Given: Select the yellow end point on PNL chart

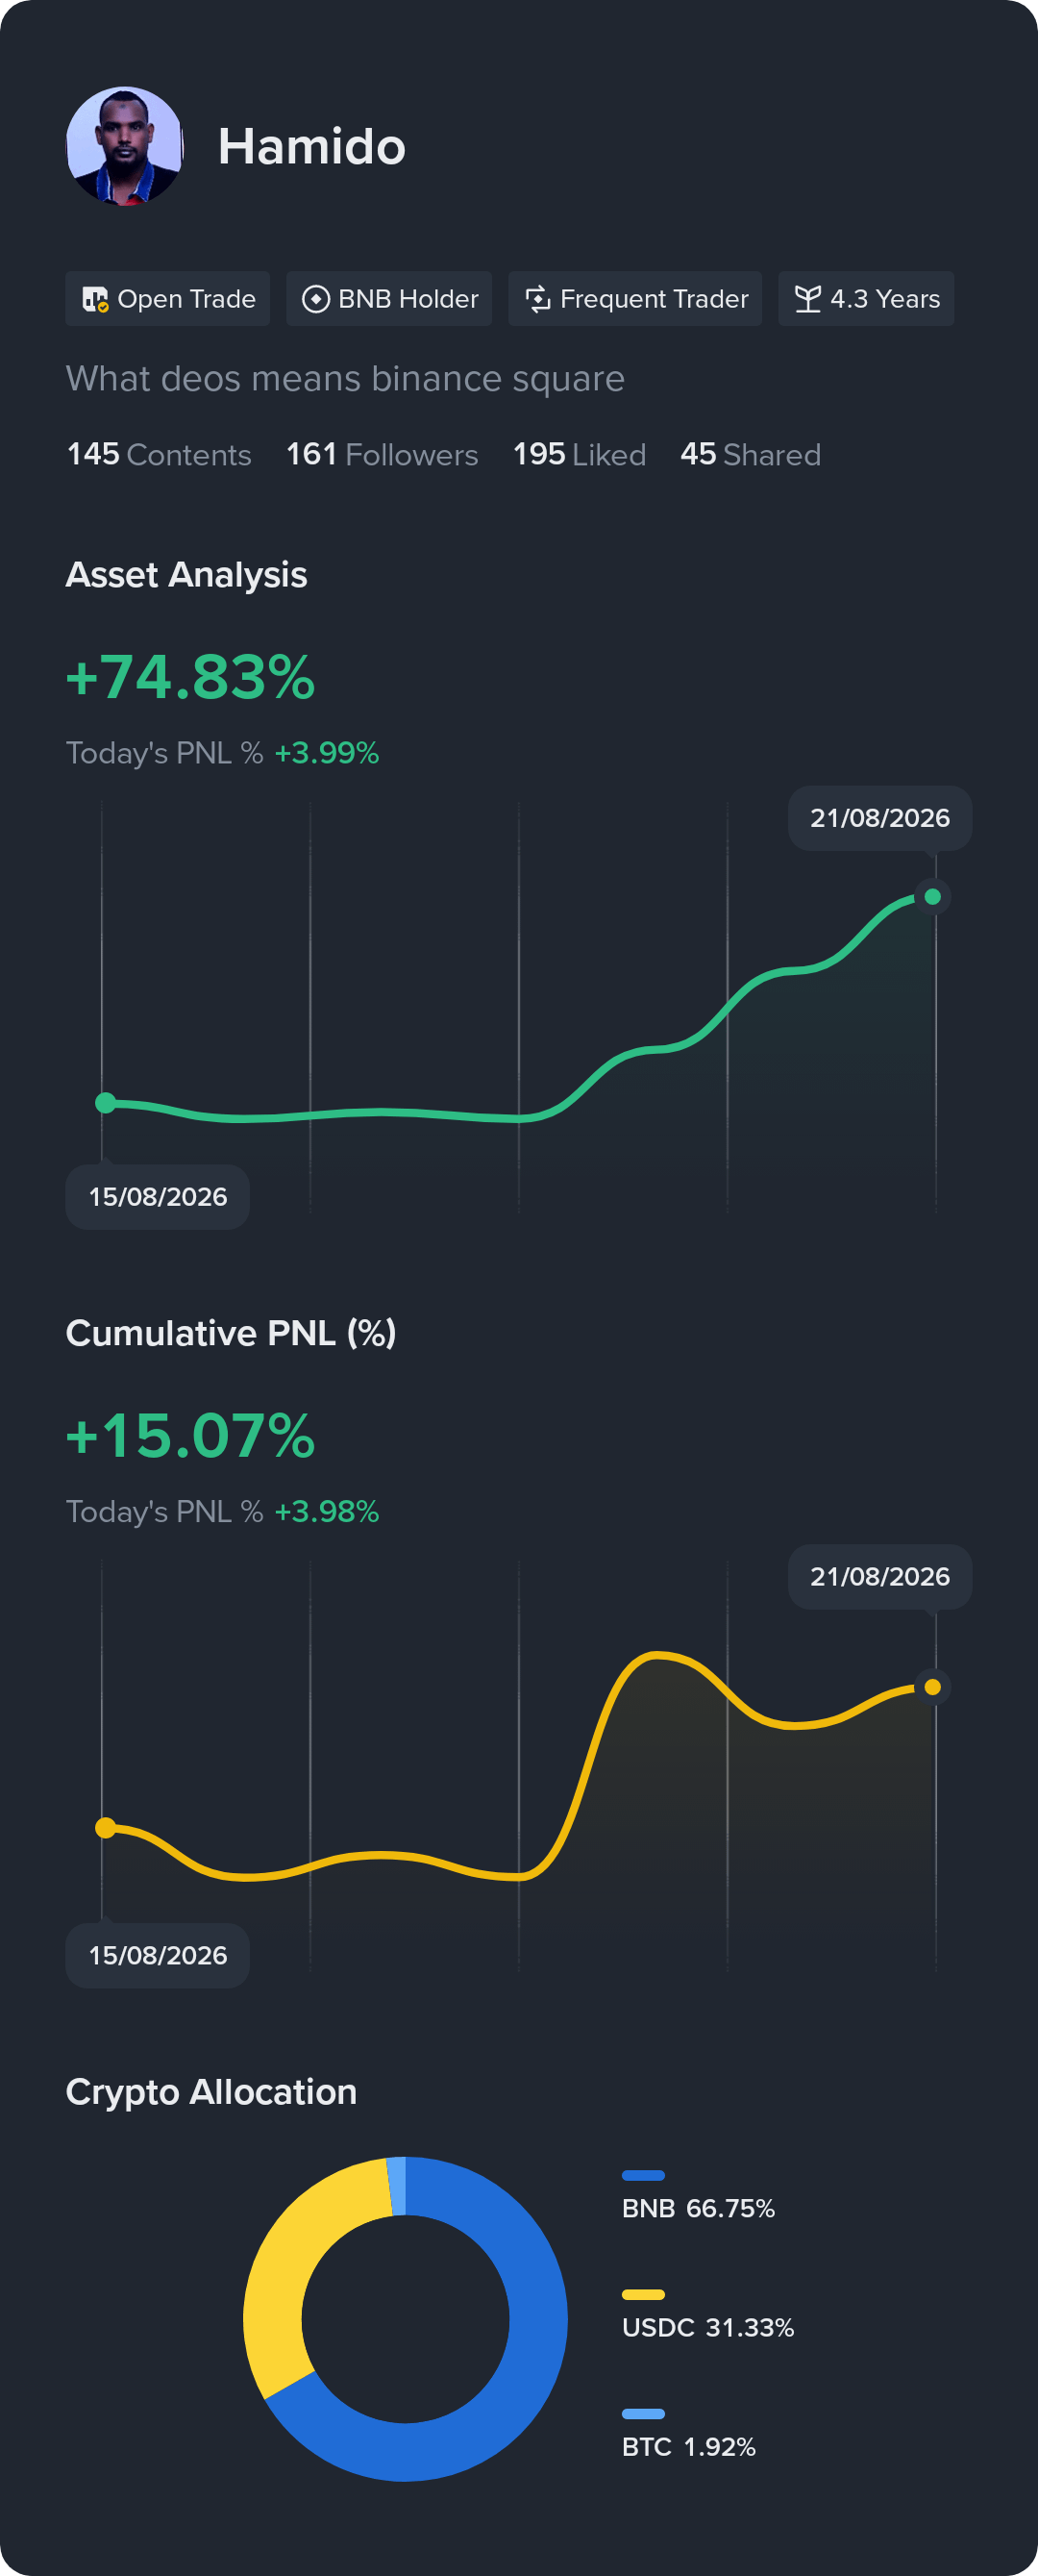Looking at the screenshot, I should (x=932, y=1687).
